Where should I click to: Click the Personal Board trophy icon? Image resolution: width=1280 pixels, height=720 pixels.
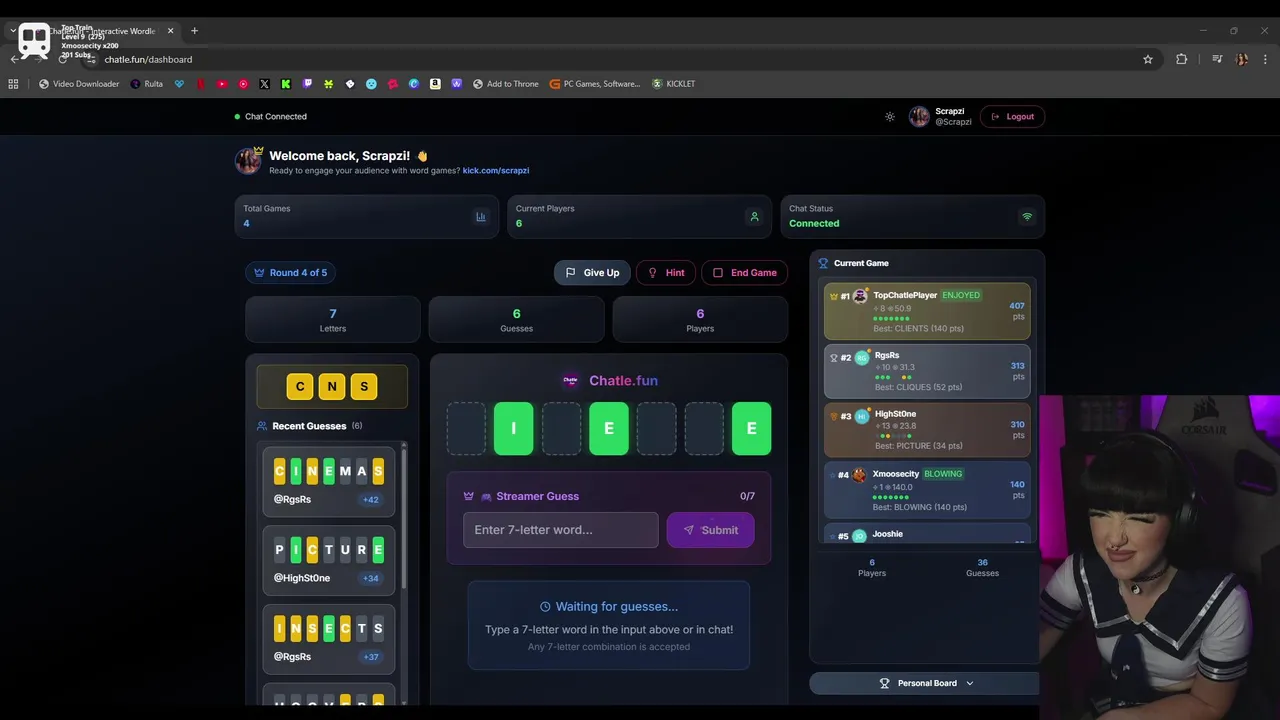(x=884, y=683)
